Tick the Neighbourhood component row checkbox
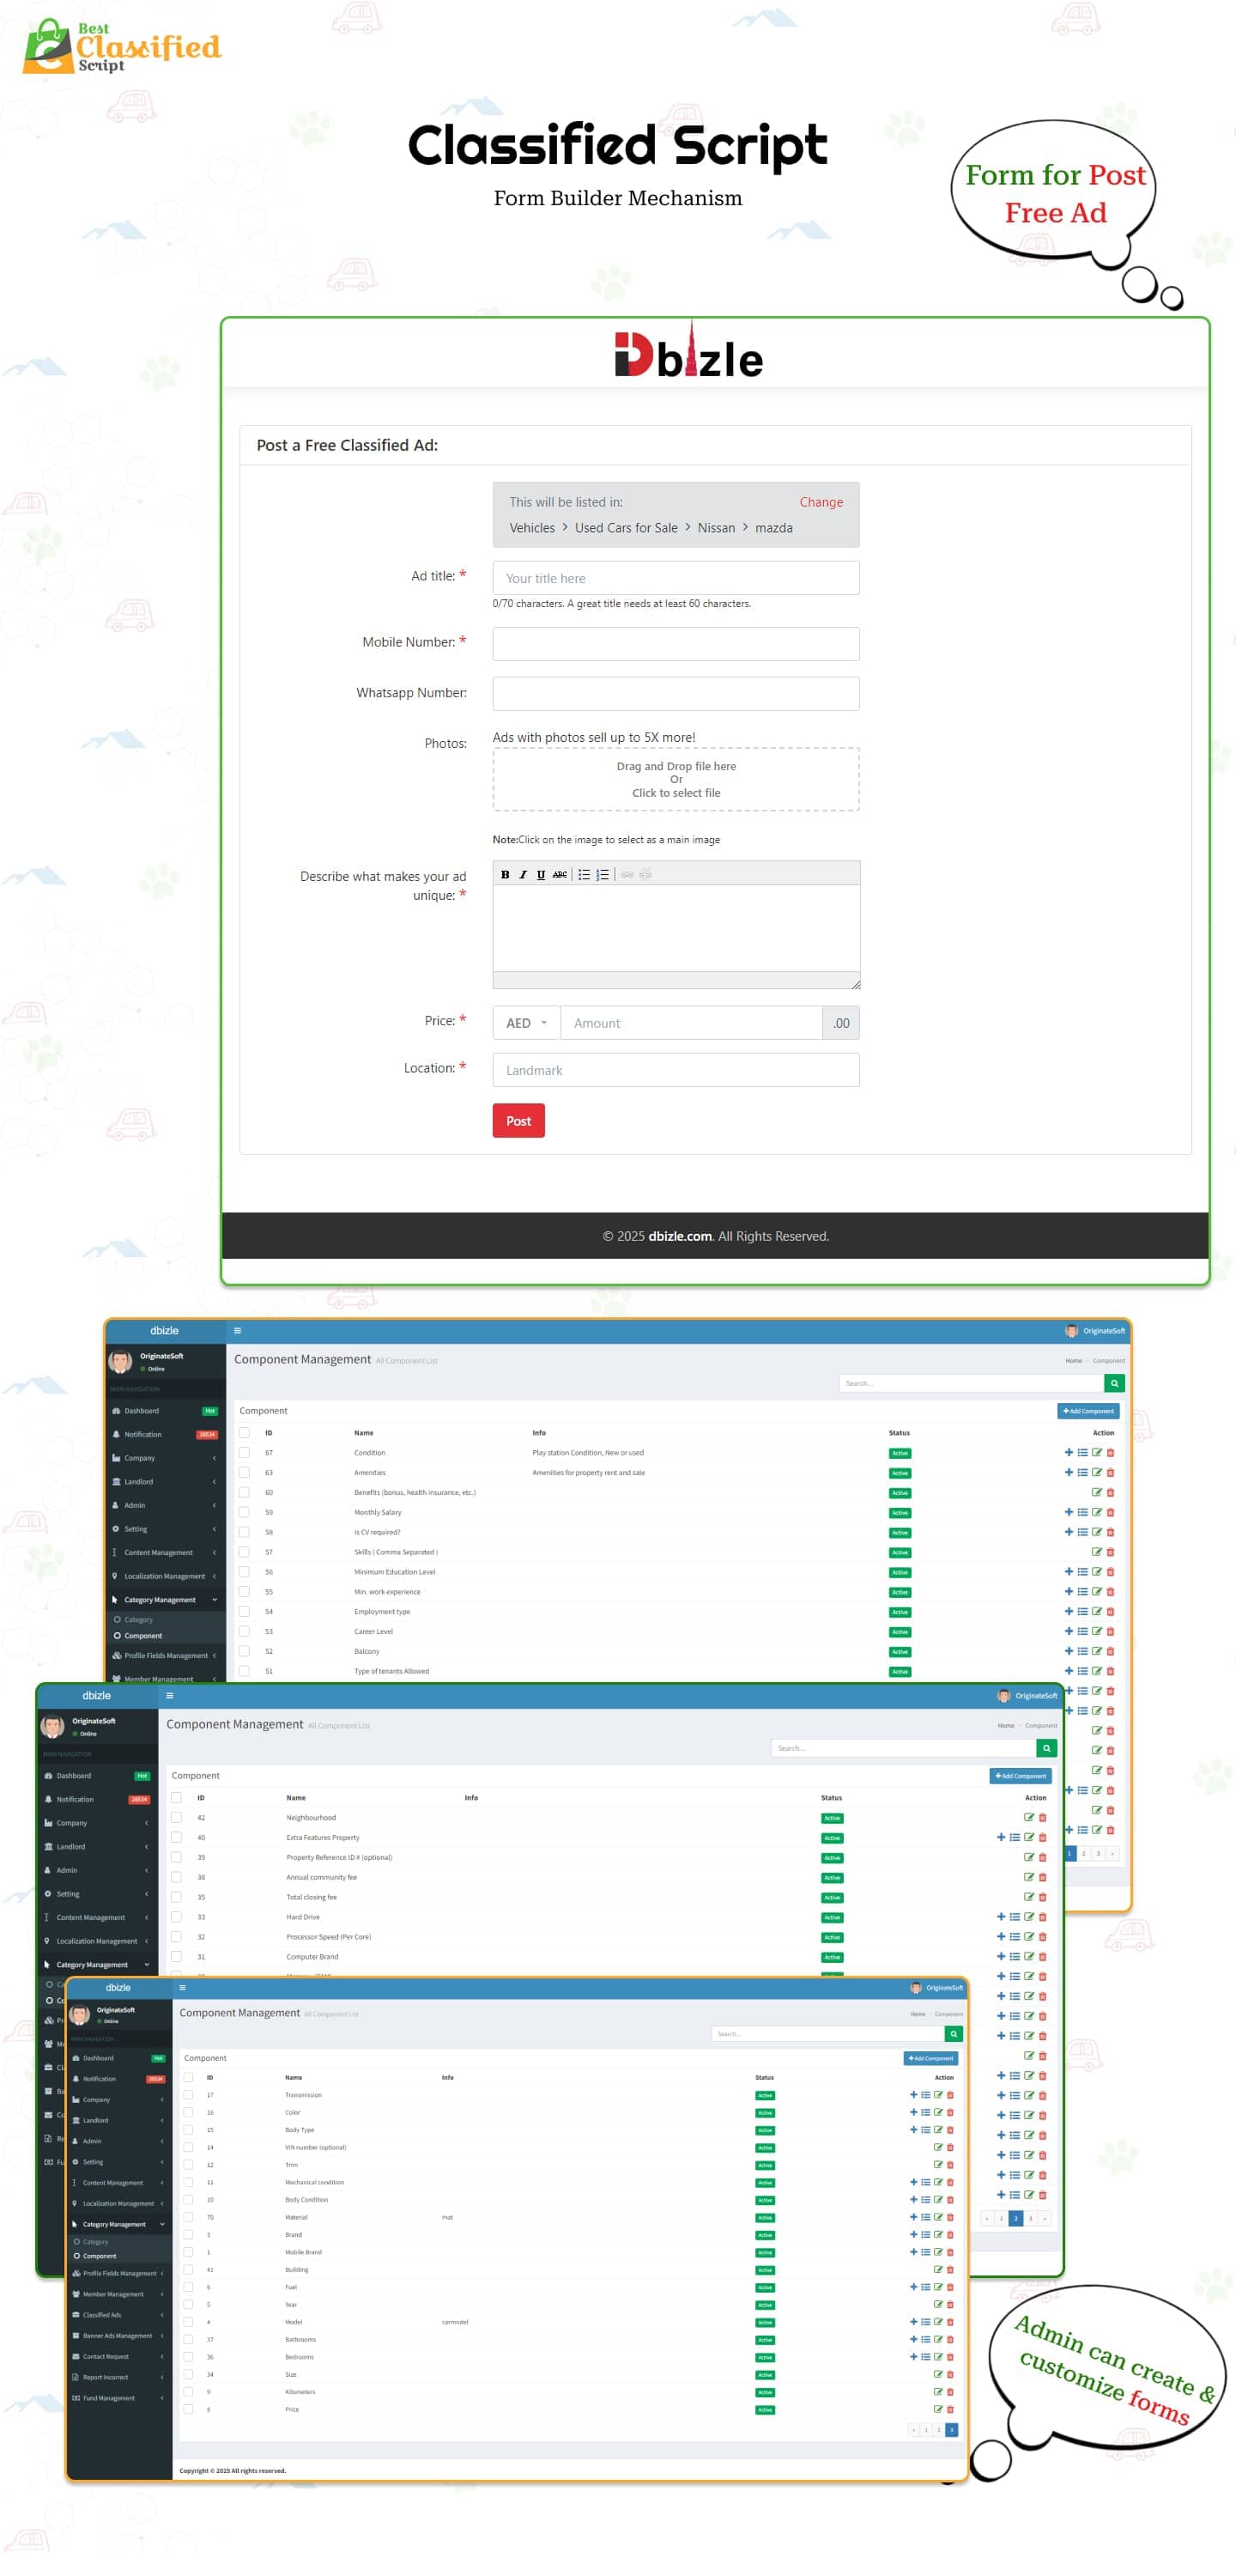Screen dimensions: 1236x2576 [176, 1818]
